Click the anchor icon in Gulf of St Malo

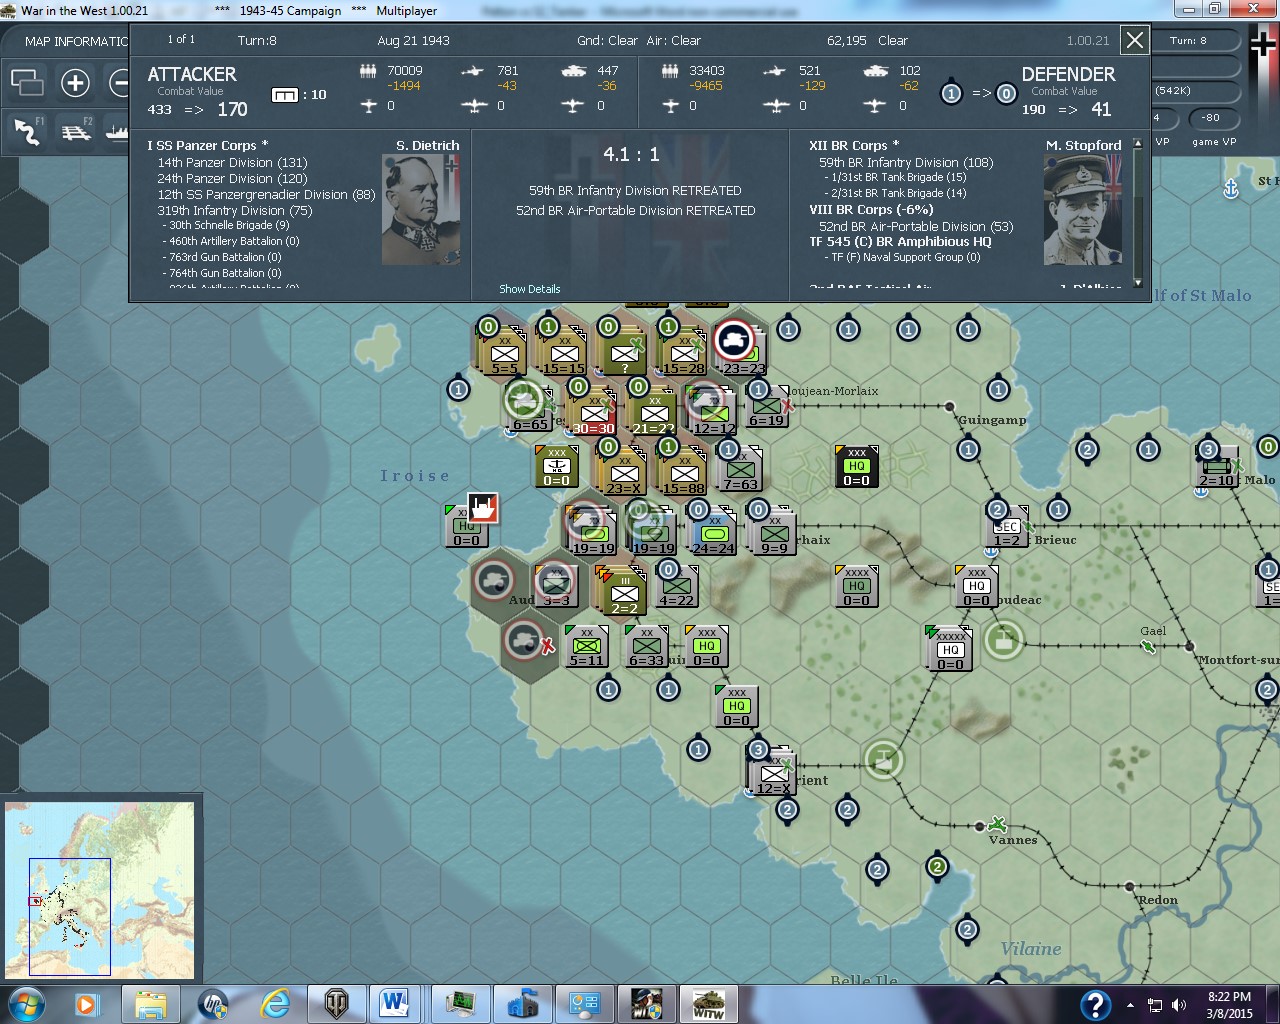(x=1231, y=187)
